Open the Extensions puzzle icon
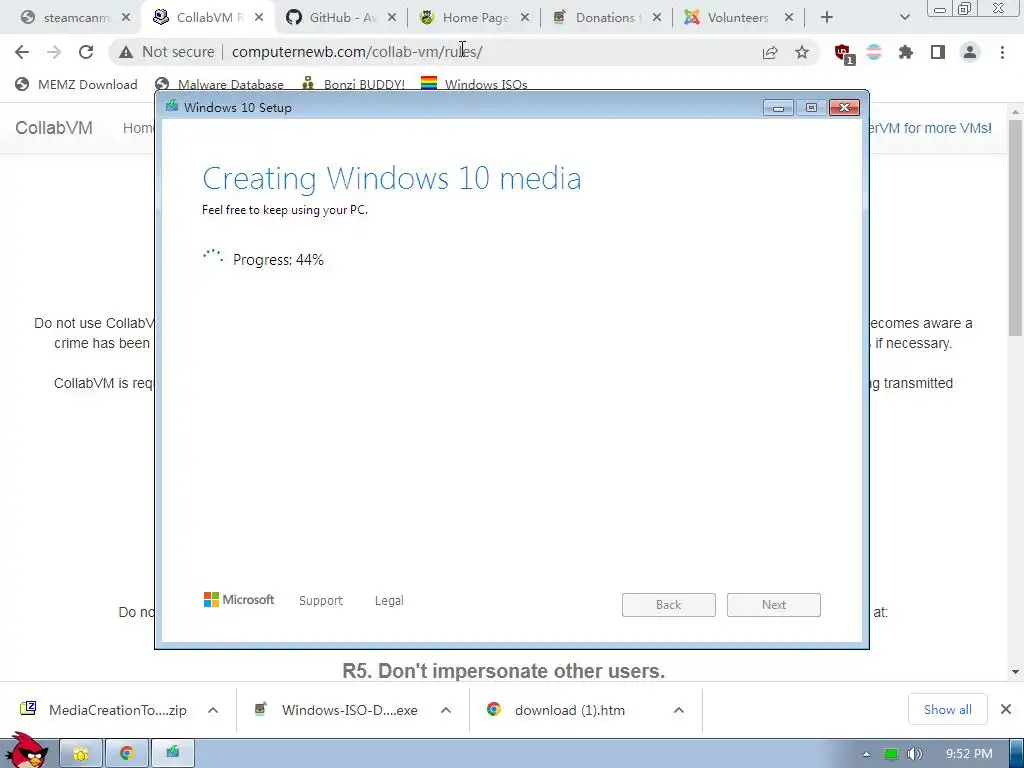1024x768 pixels. pos(906,53)
